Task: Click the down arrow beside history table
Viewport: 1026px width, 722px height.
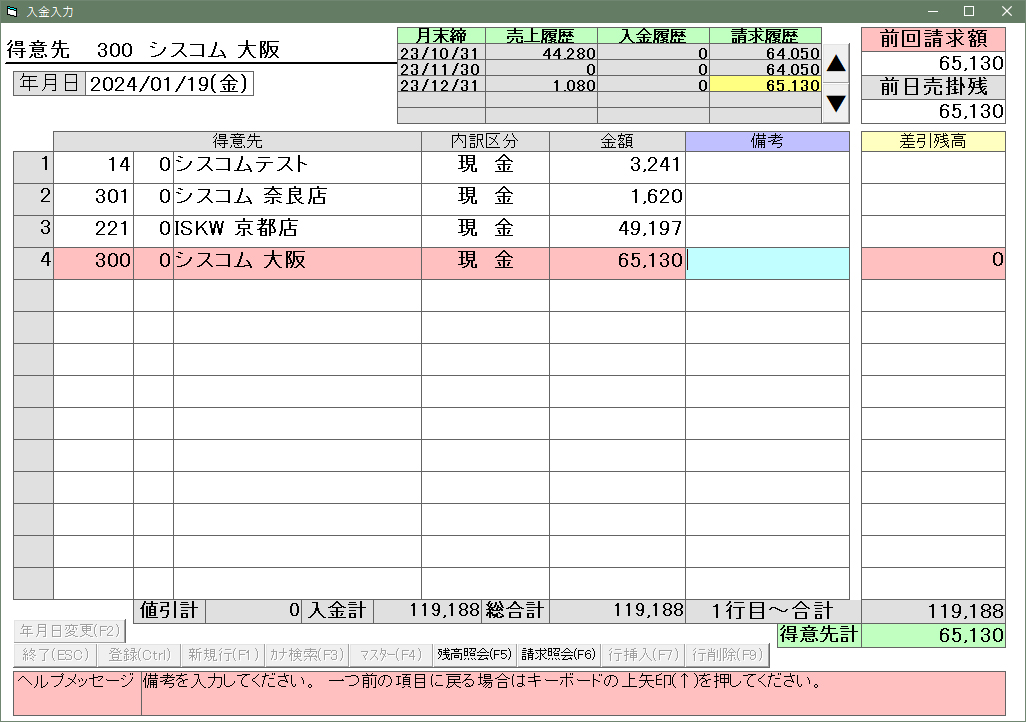Action: [836, 103]
